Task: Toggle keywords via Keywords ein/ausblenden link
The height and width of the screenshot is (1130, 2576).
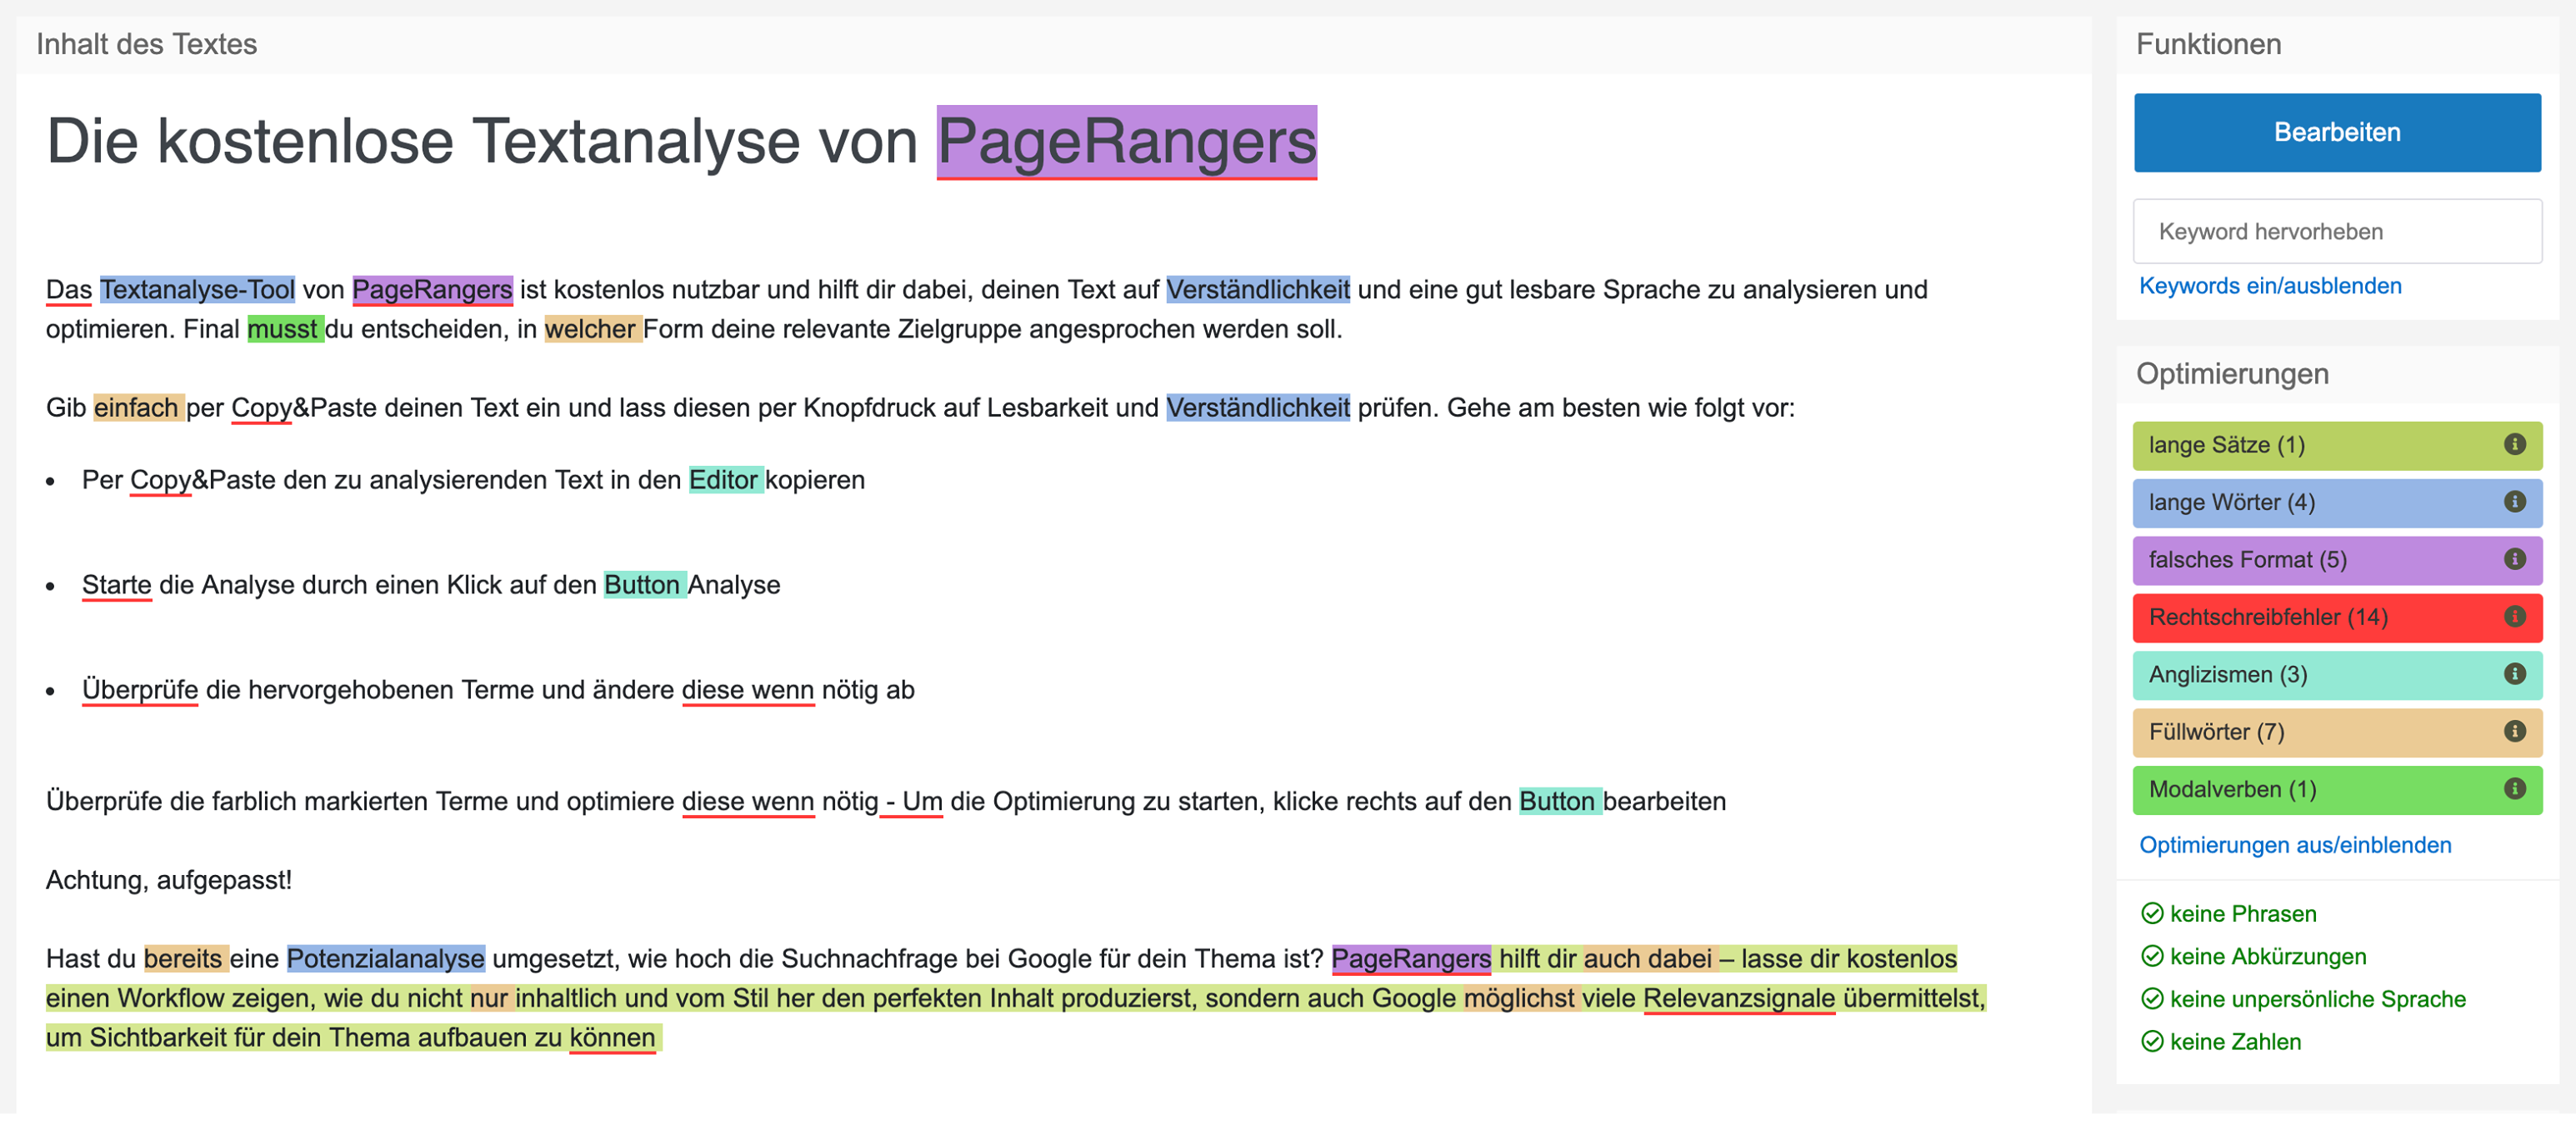Action: click(x=2269, y=286)
